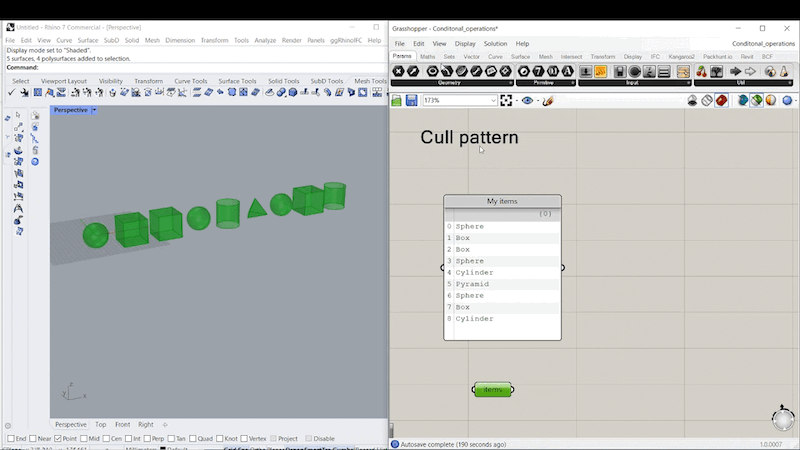The image size is (800, 450).
Task: Click Grasshopper open file folder icon
Action: pyautogui.click(x=396, y=101)
